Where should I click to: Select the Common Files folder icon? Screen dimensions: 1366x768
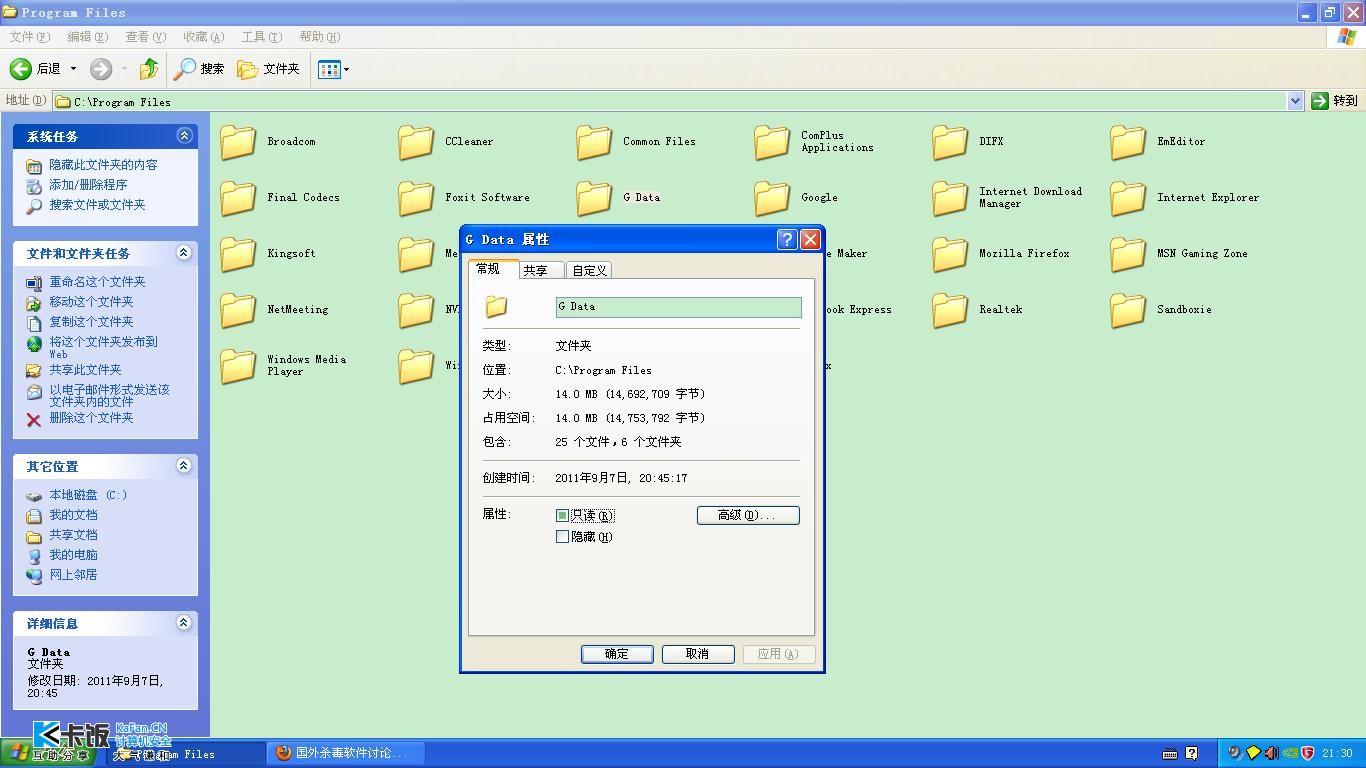(594, 142)
